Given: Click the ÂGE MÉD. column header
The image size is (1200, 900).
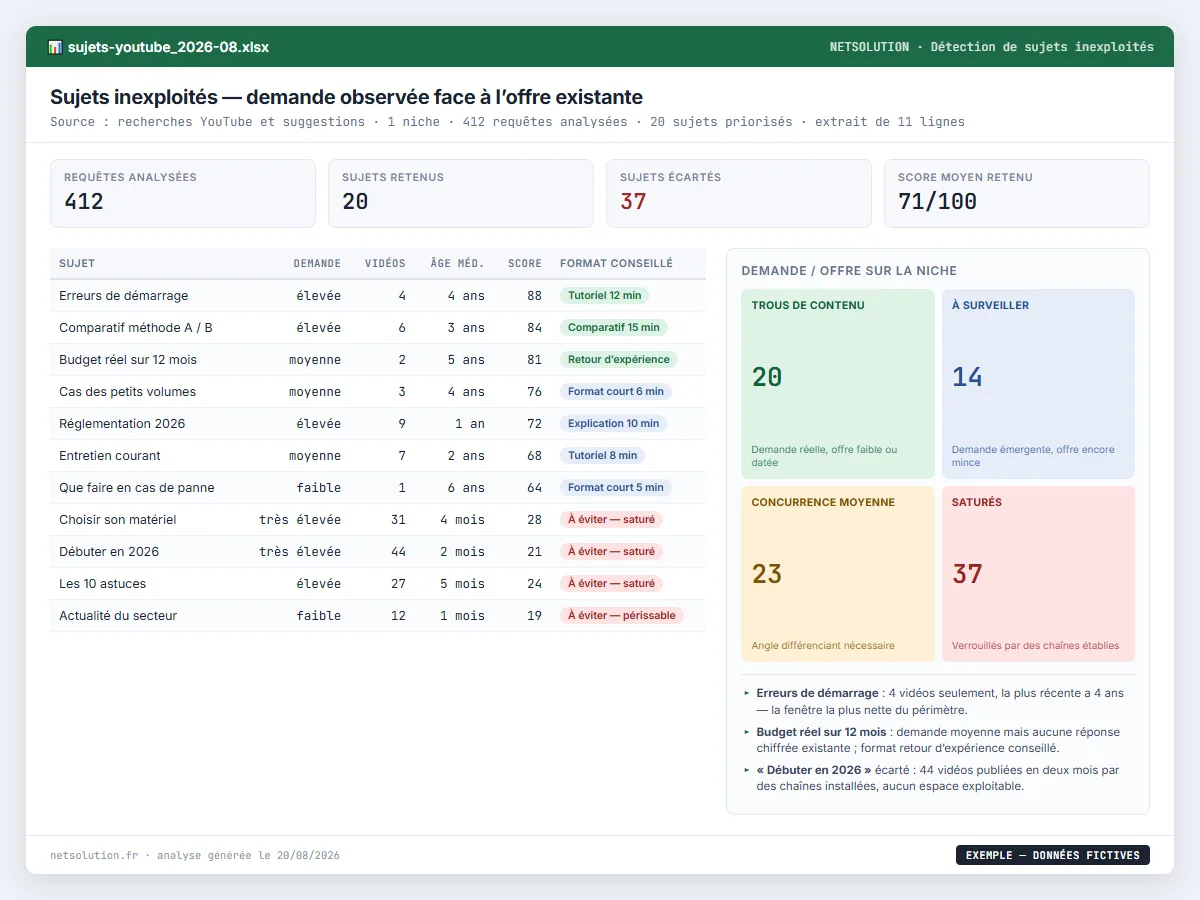Looking at the screenshot, I should pyautogui.click(x=458, y=264).
